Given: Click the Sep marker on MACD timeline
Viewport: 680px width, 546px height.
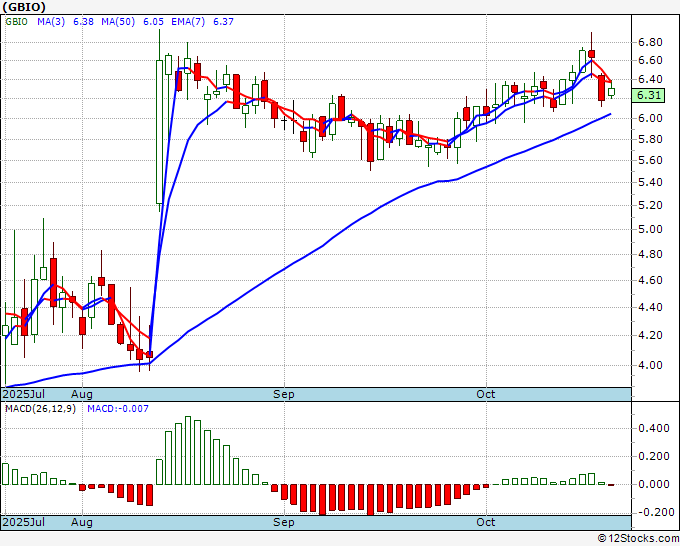Looking at the screenshot, I should coord(284,522).
